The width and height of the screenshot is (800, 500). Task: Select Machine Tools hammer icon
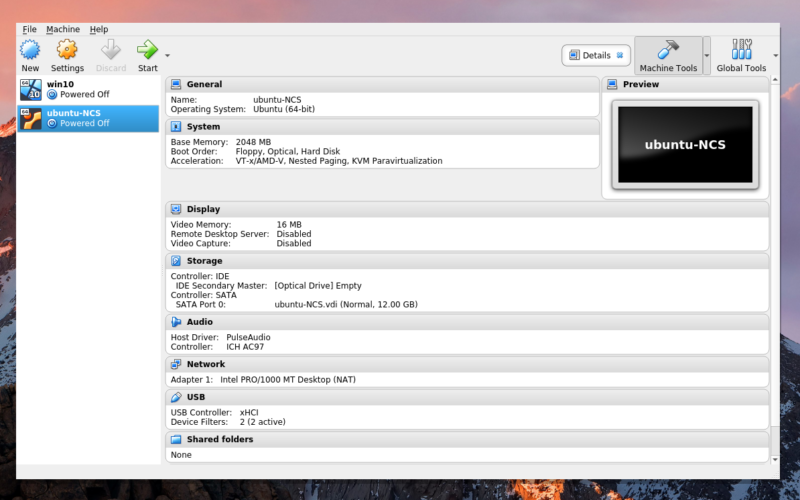(668, 49)
